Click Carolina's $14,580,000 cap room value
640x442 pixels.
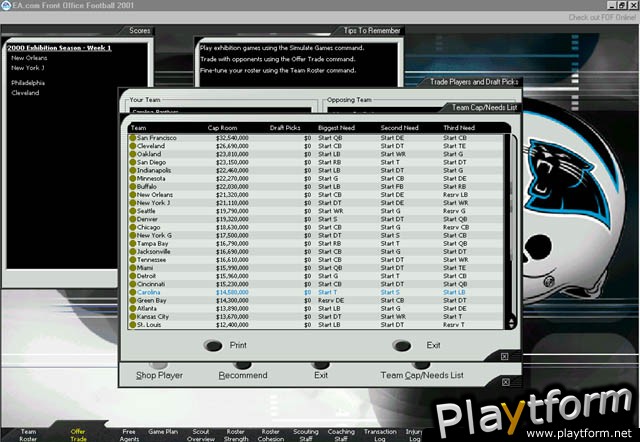232,292
